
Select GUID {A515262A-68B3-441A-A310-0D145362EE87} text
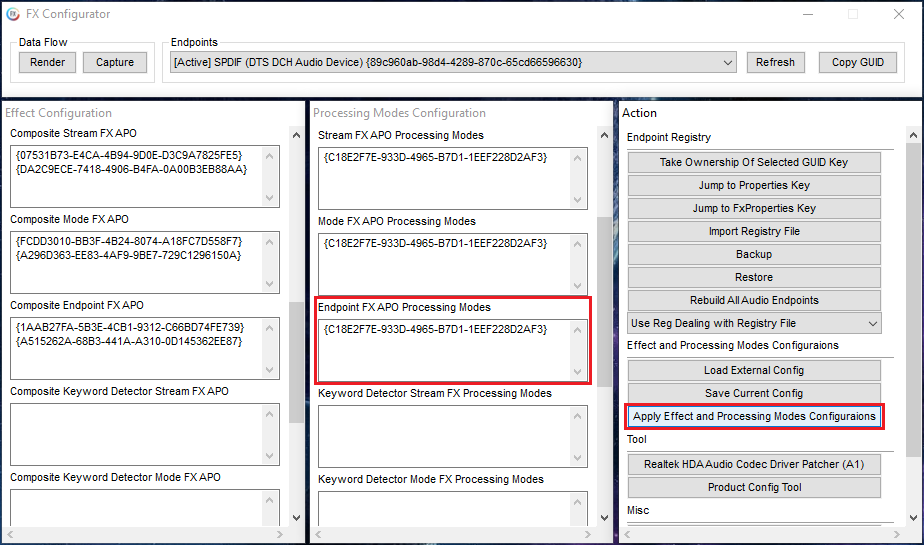129,341
